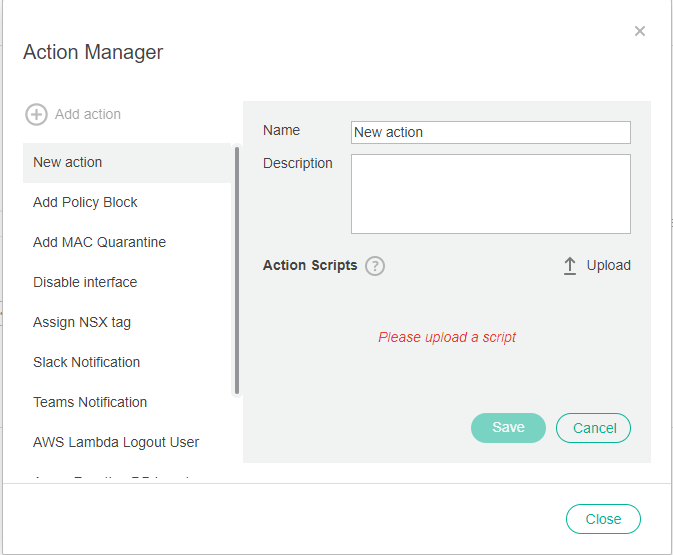
Task: Click the Upload text link
Action: 608,265
